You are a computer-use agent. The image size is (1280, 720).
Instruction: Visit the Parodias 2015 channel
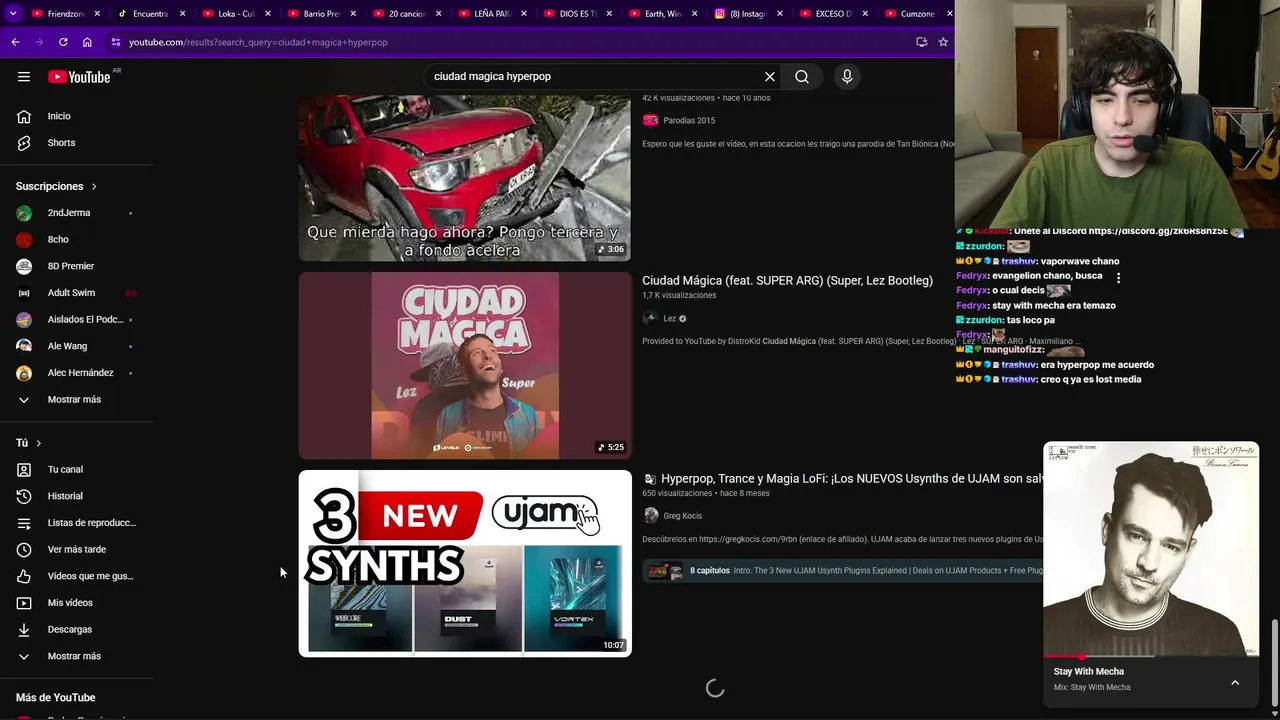689,121
